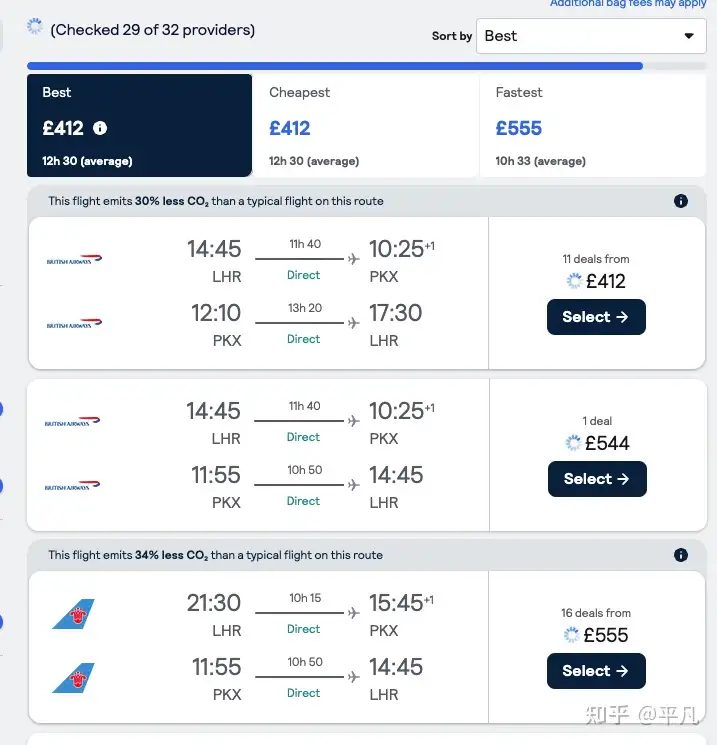This screenshot has width=717, height=745.
Task: Click the 16 deals from text
Action: click(x=596, y=613)
